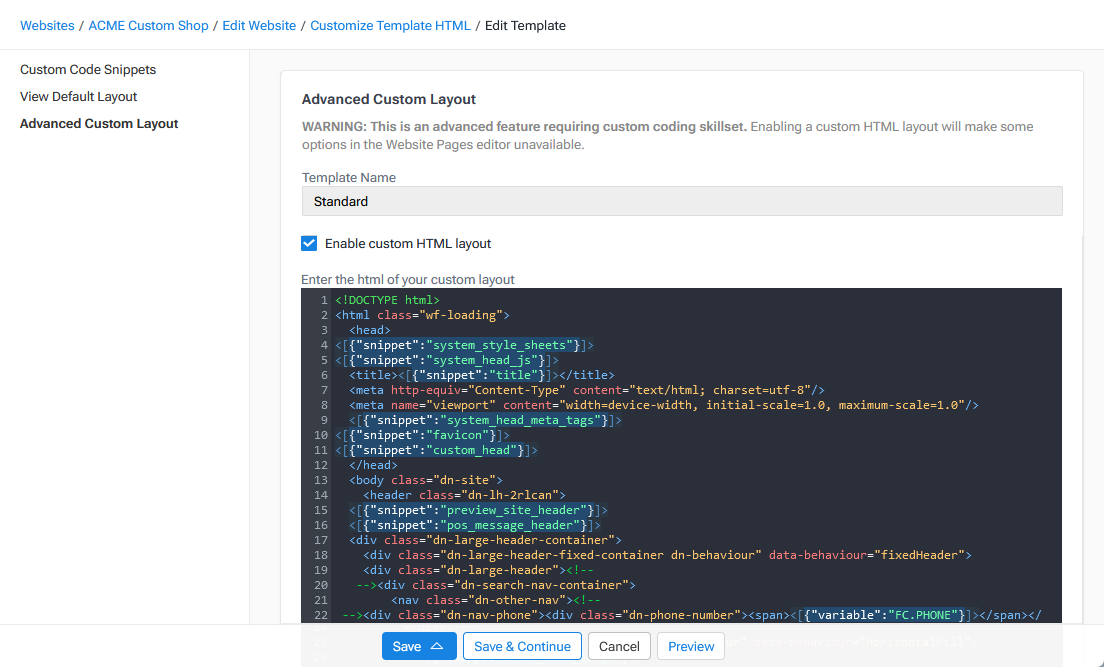Open the Websites breadcrumb link
Viewport: 1104px width, 667px height.
(47, 25)
